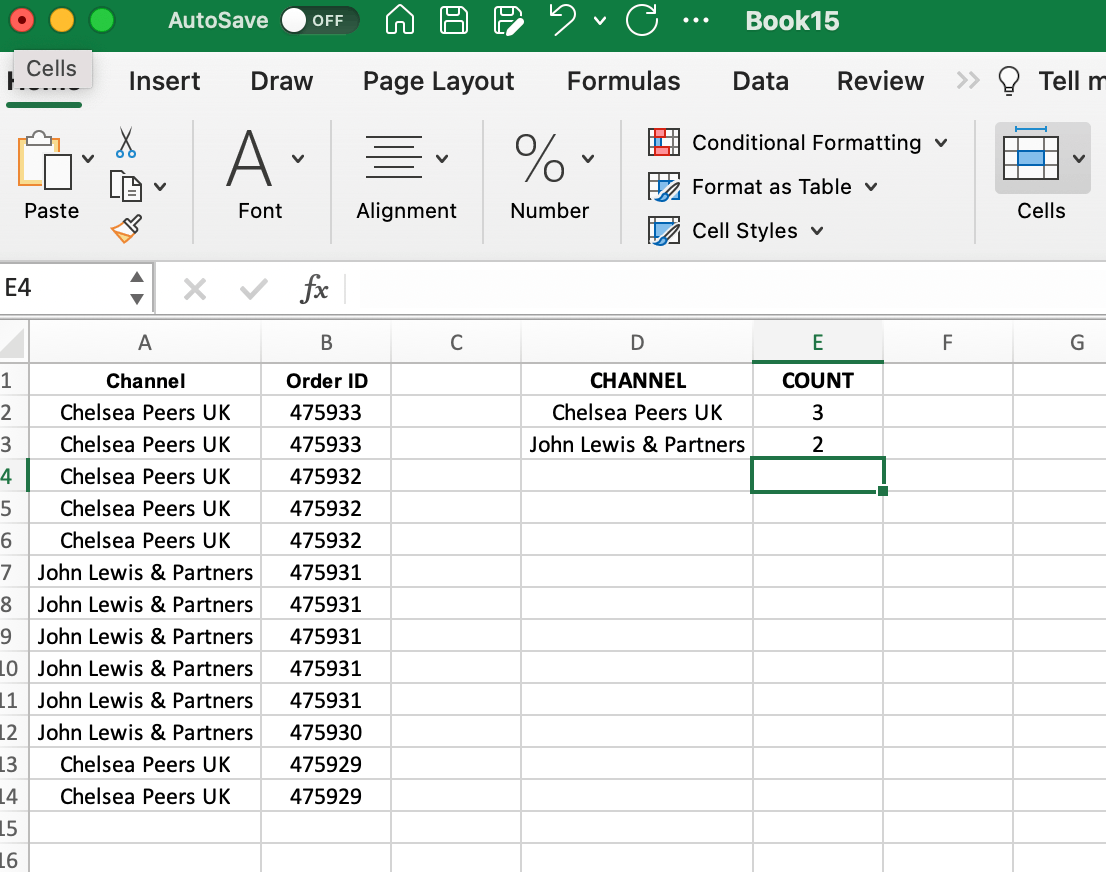This screenshot has height=872, width=1106.
Task: Expand the Paste options dropdown arrow
Action: [88, 159]
